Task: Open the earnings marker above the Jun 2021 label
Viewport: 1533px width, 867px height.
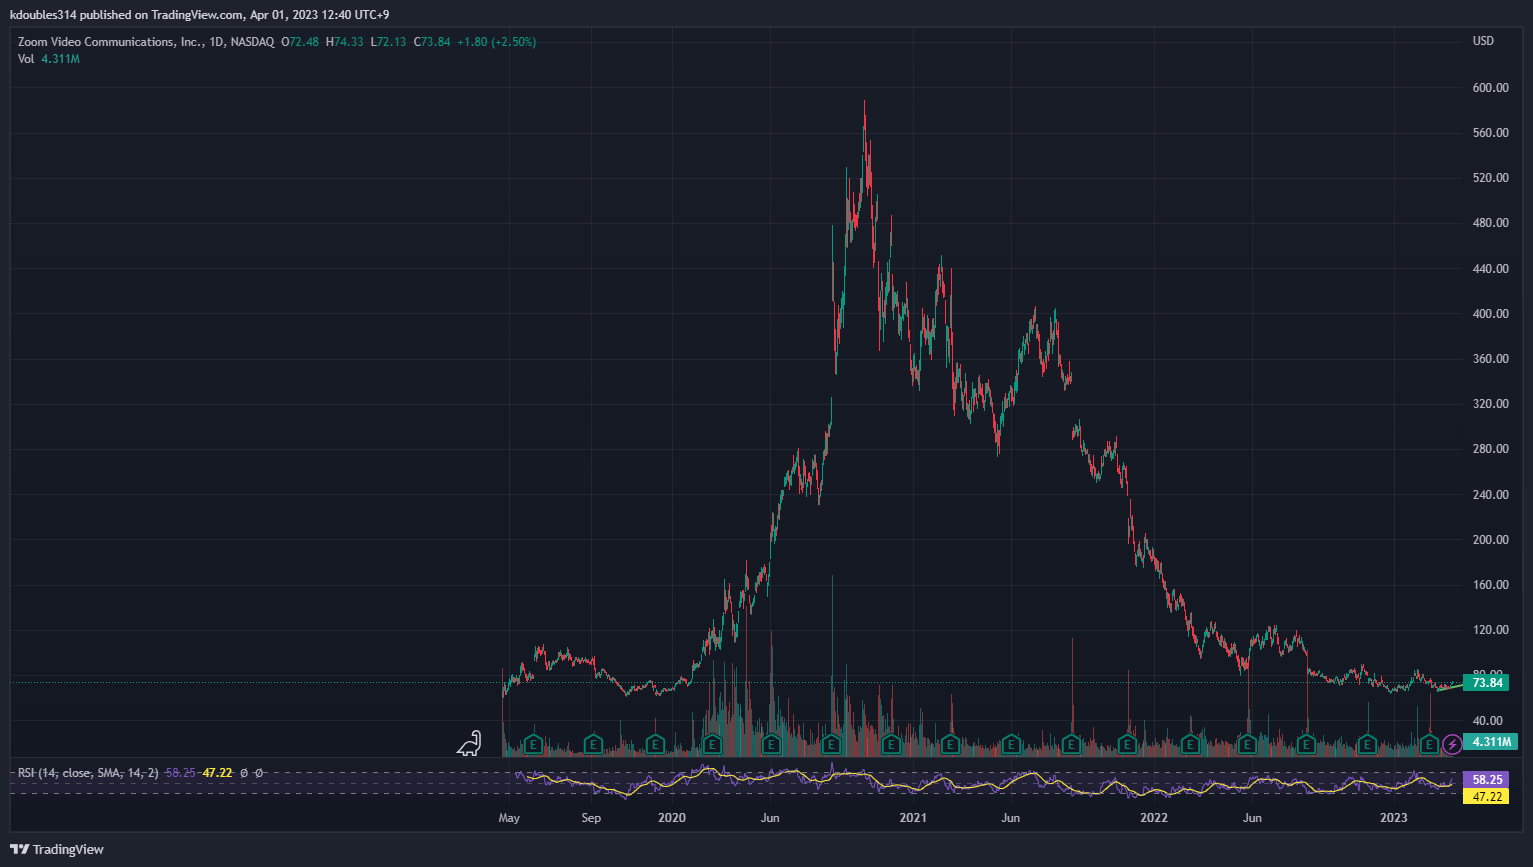Action: click(1011, 744)
